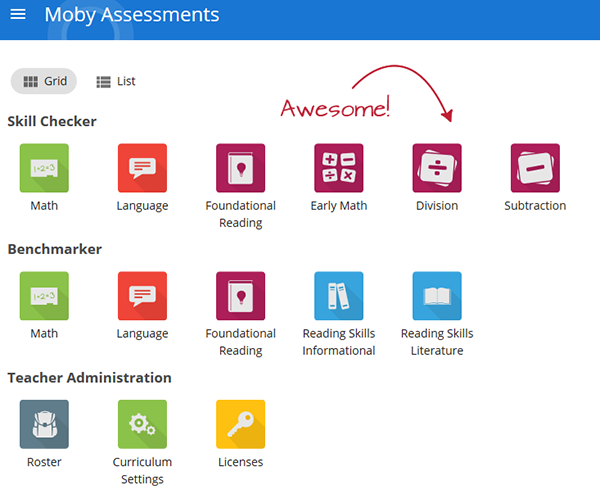This screenshot has width=600, height=494.
Task: Click Reading Skills Informational label
Action: [x=339, y=342]
